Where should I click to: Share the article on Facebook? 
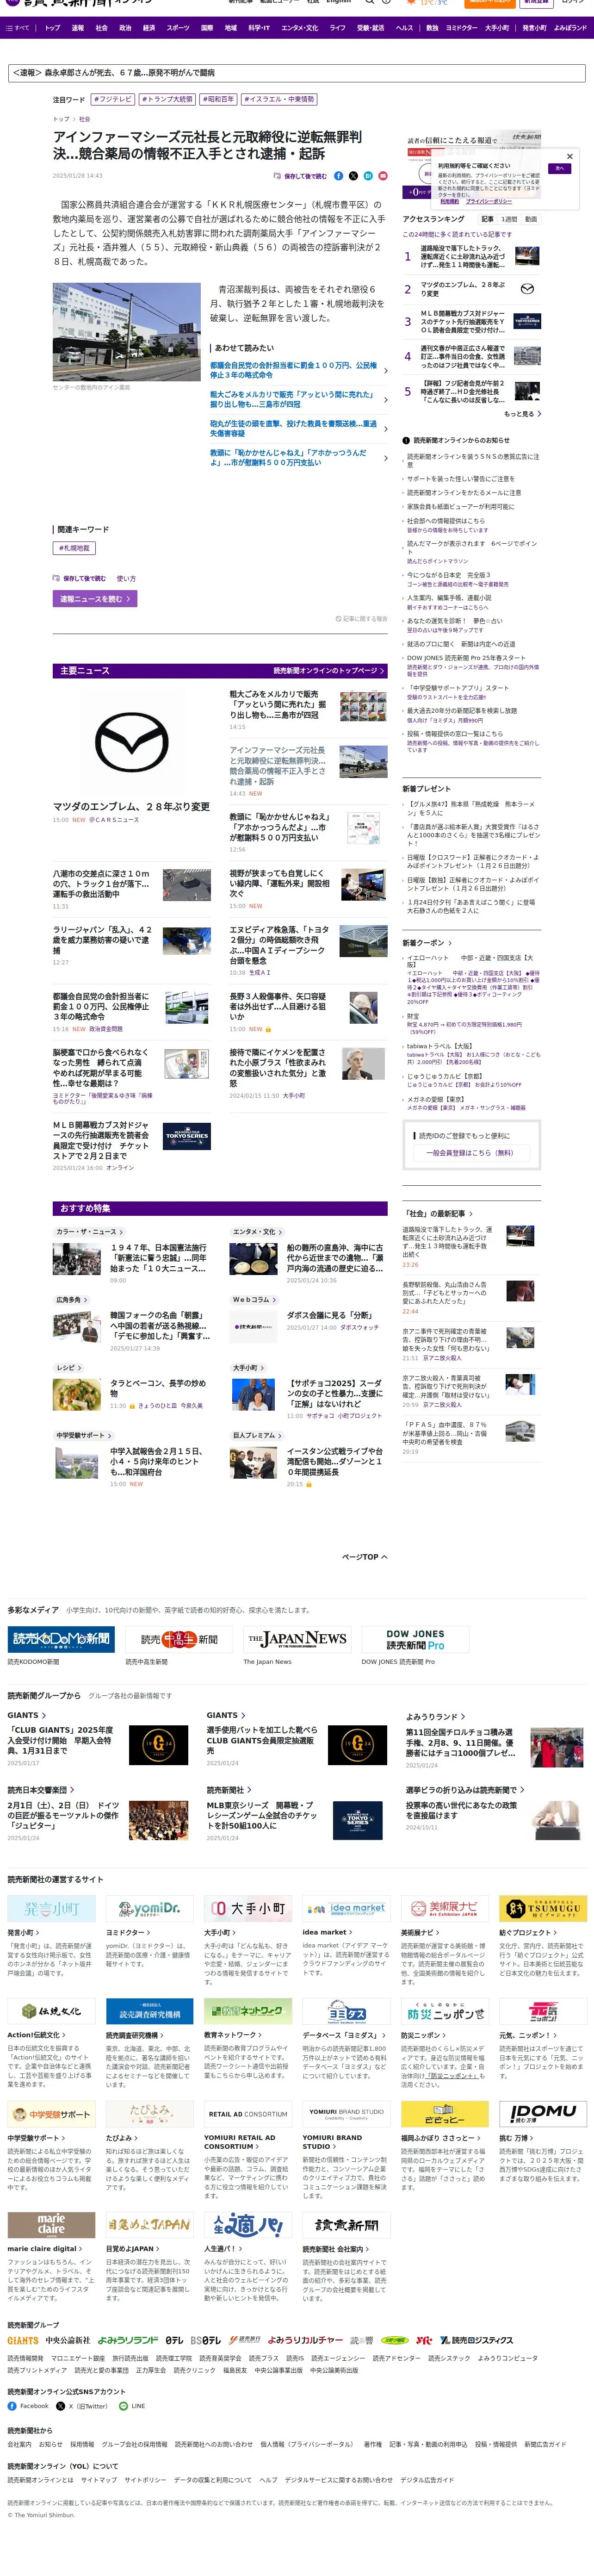pyautogui.click(x=338, y=175)
